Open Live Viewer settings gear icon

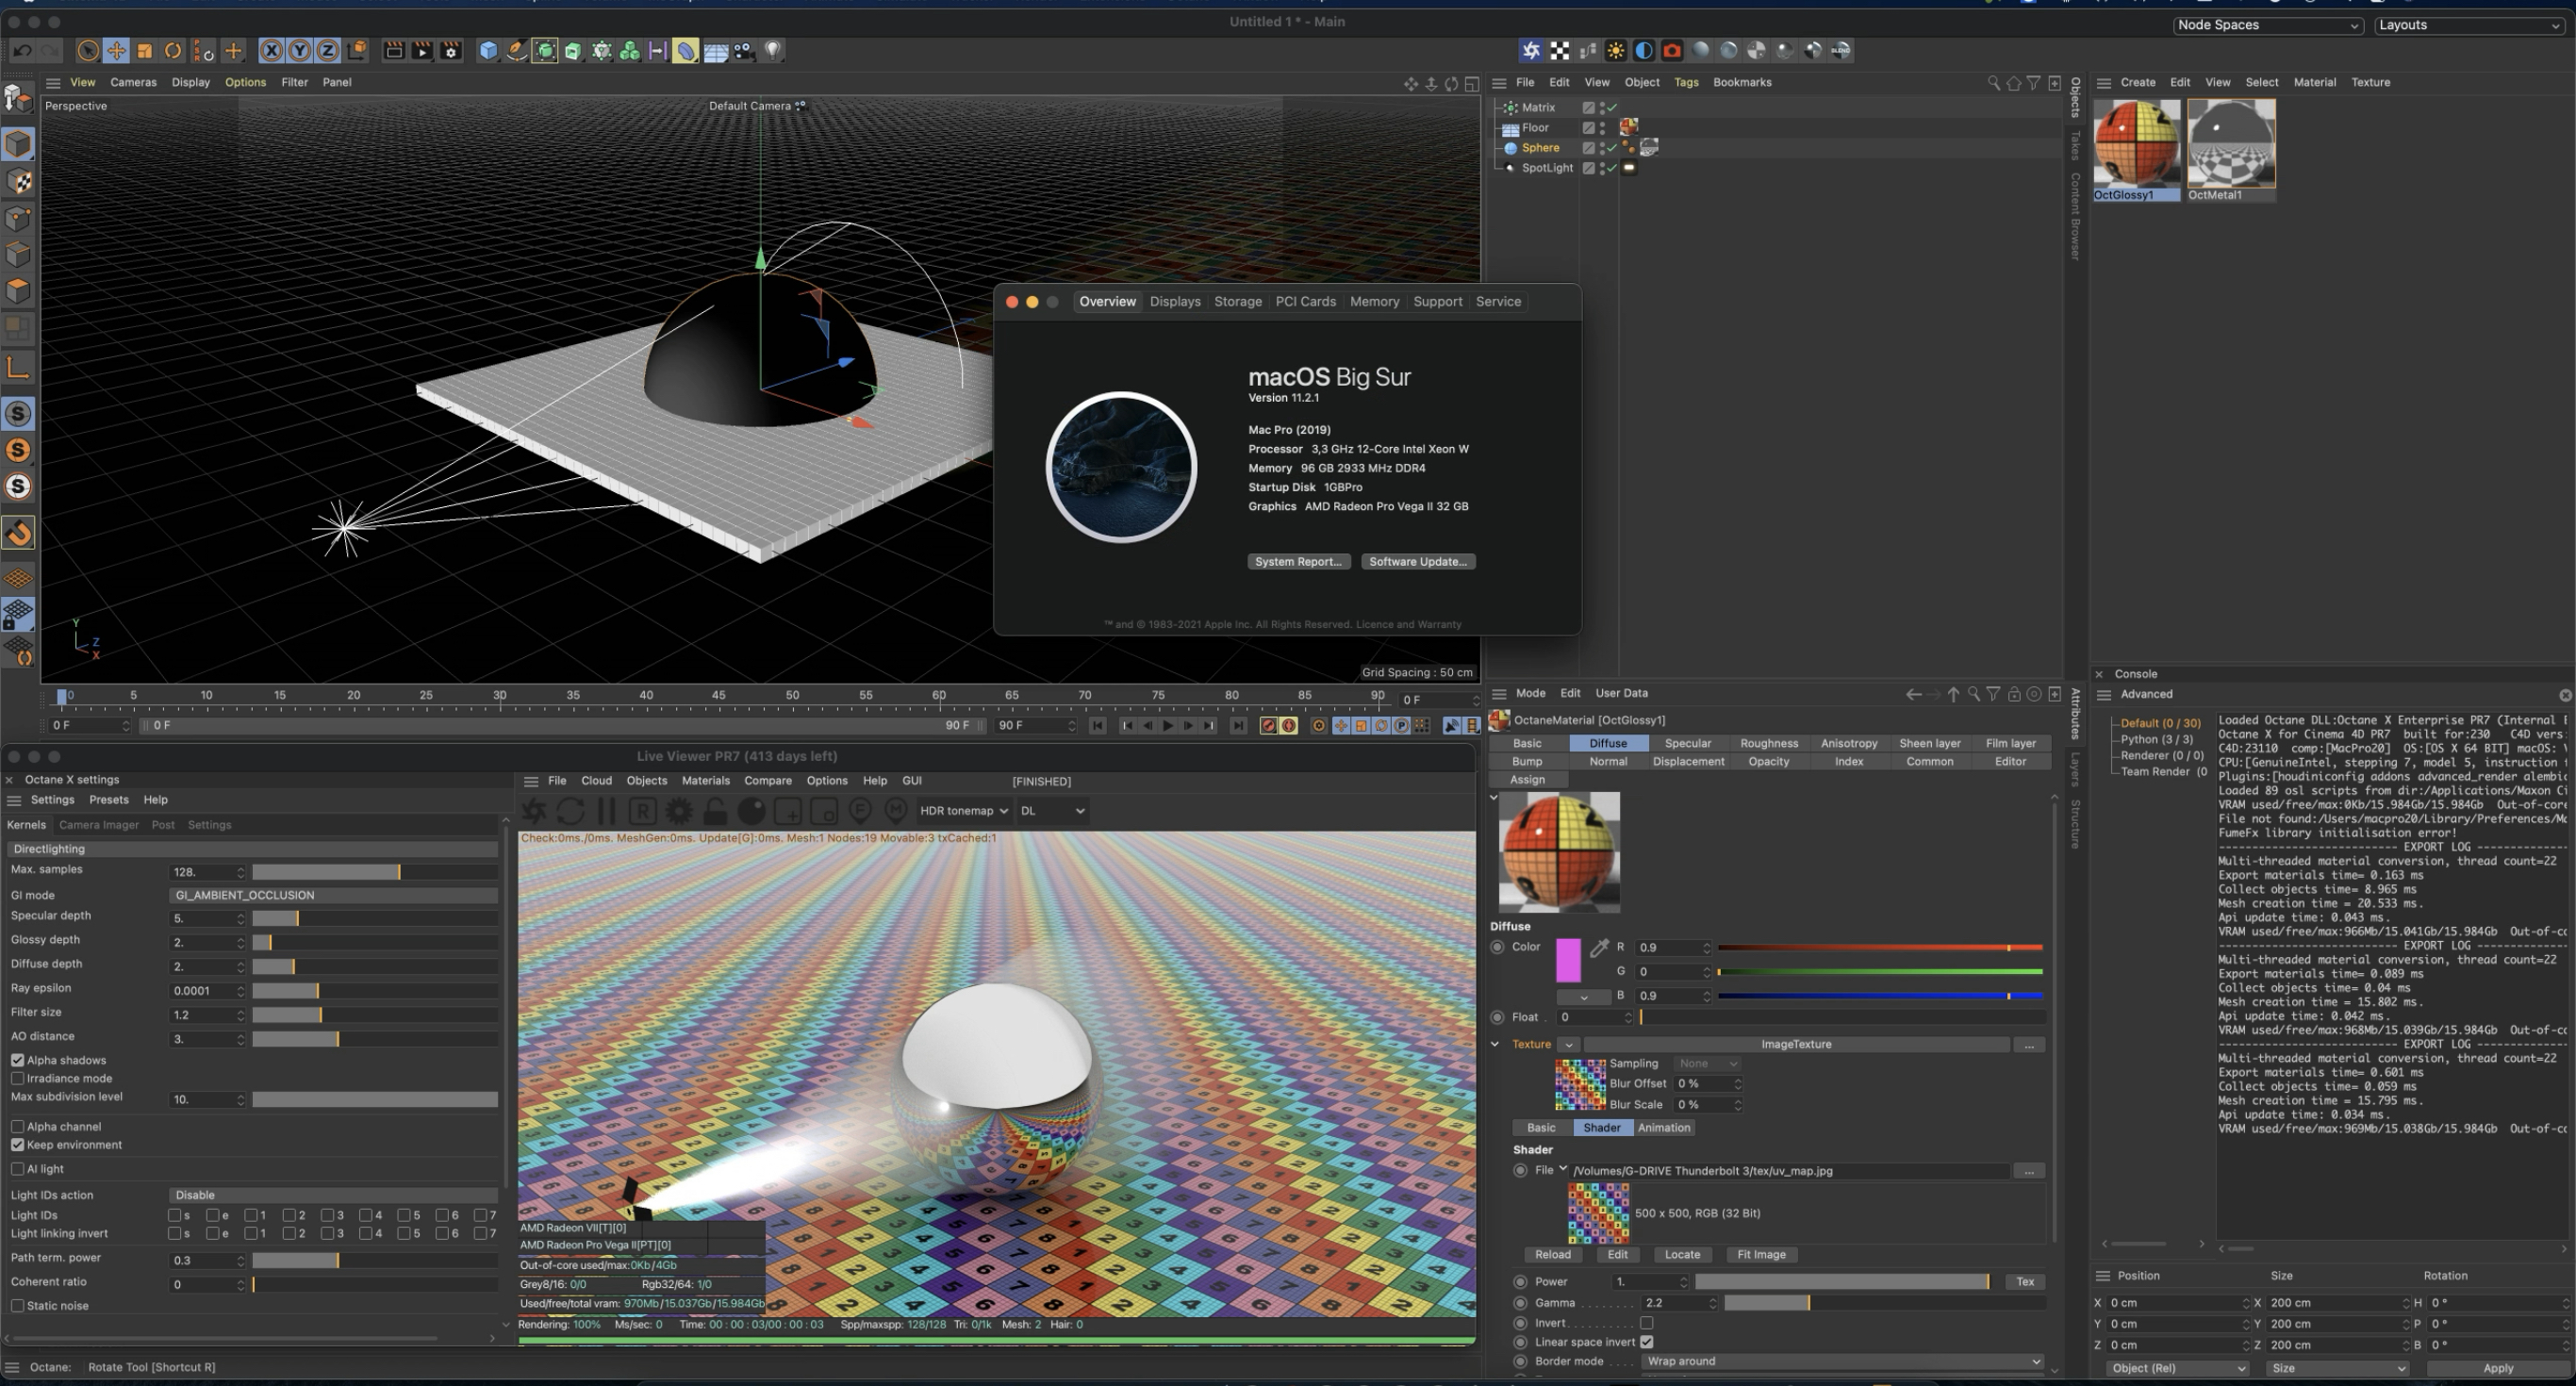tap(679, 811)
